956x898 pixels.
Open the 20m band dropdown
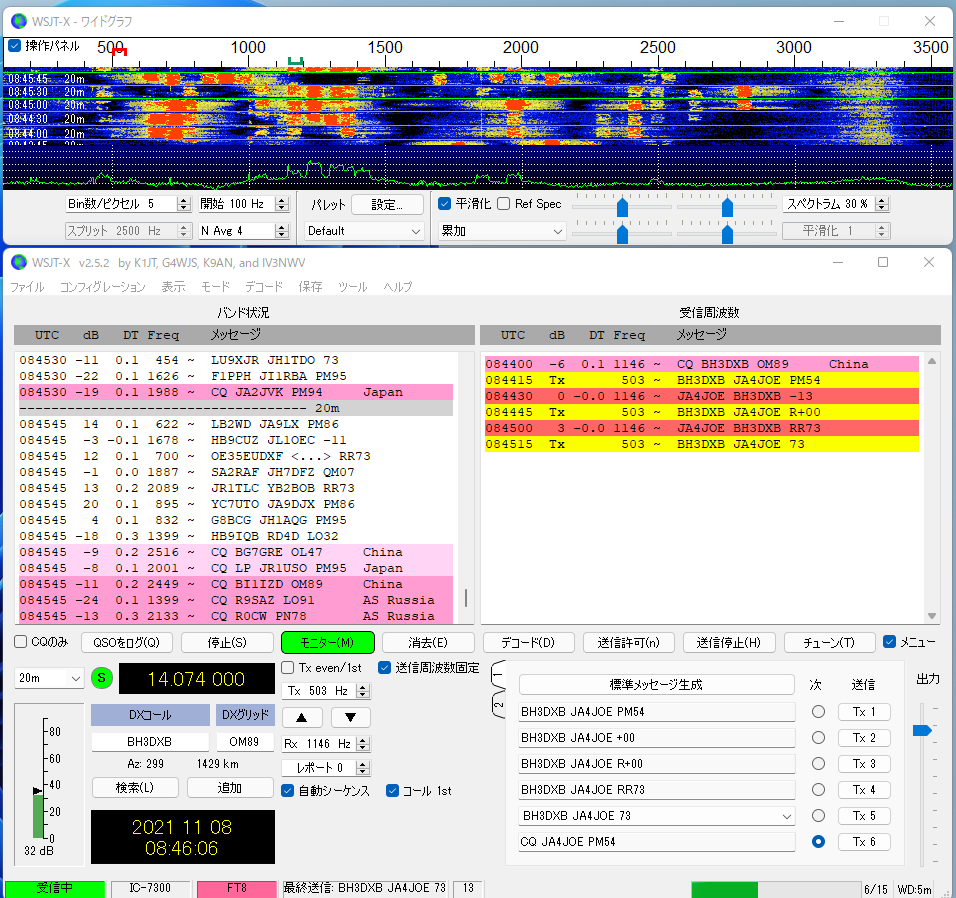tap(49, 678)
